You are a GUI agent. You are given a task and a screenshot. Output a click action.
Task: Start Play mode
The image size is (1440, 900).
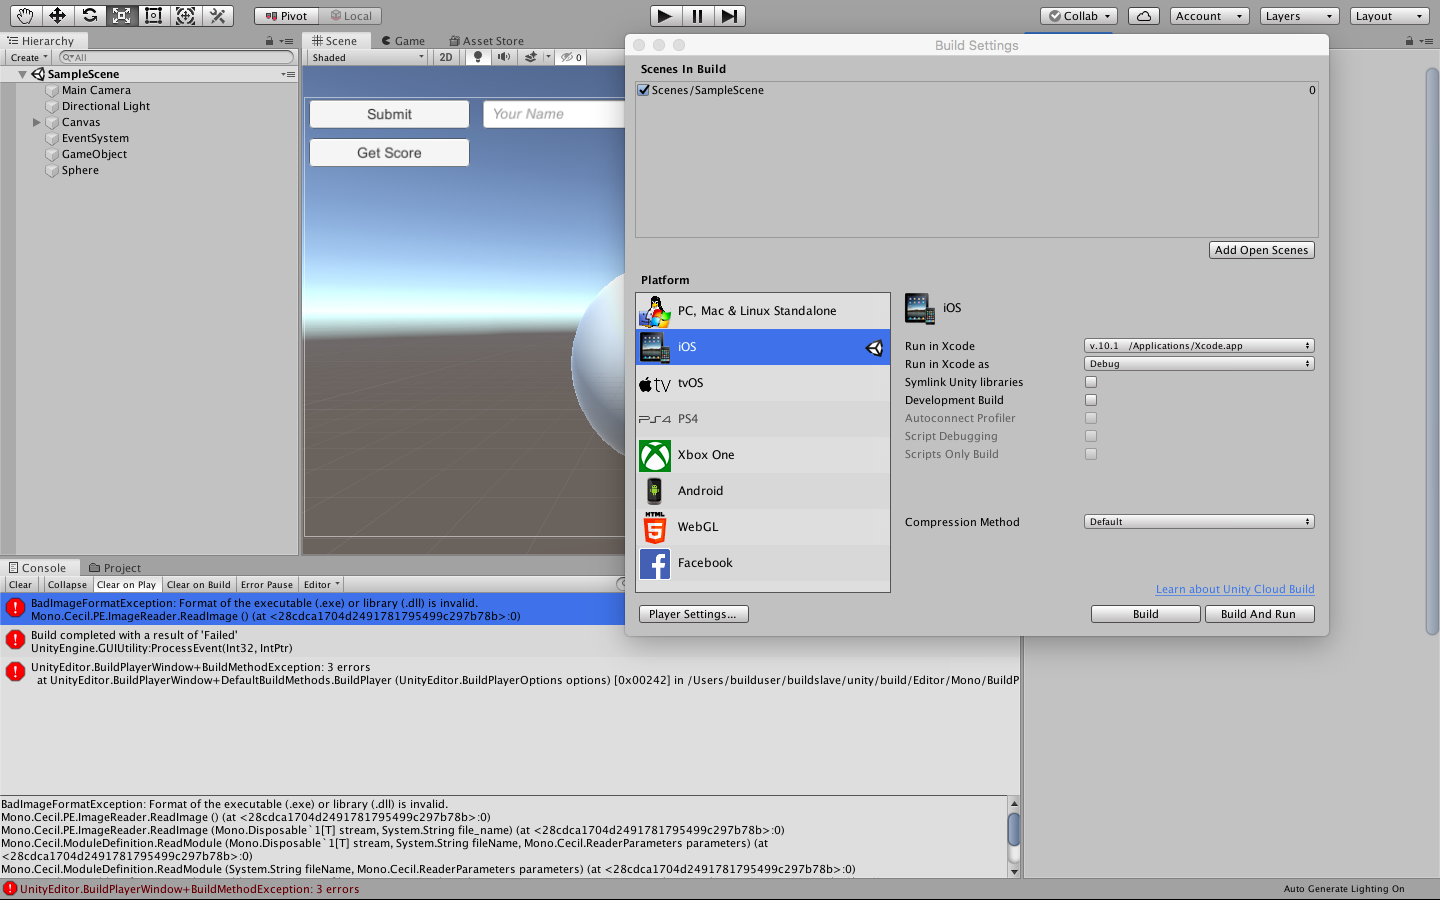(x=665, y=16)
